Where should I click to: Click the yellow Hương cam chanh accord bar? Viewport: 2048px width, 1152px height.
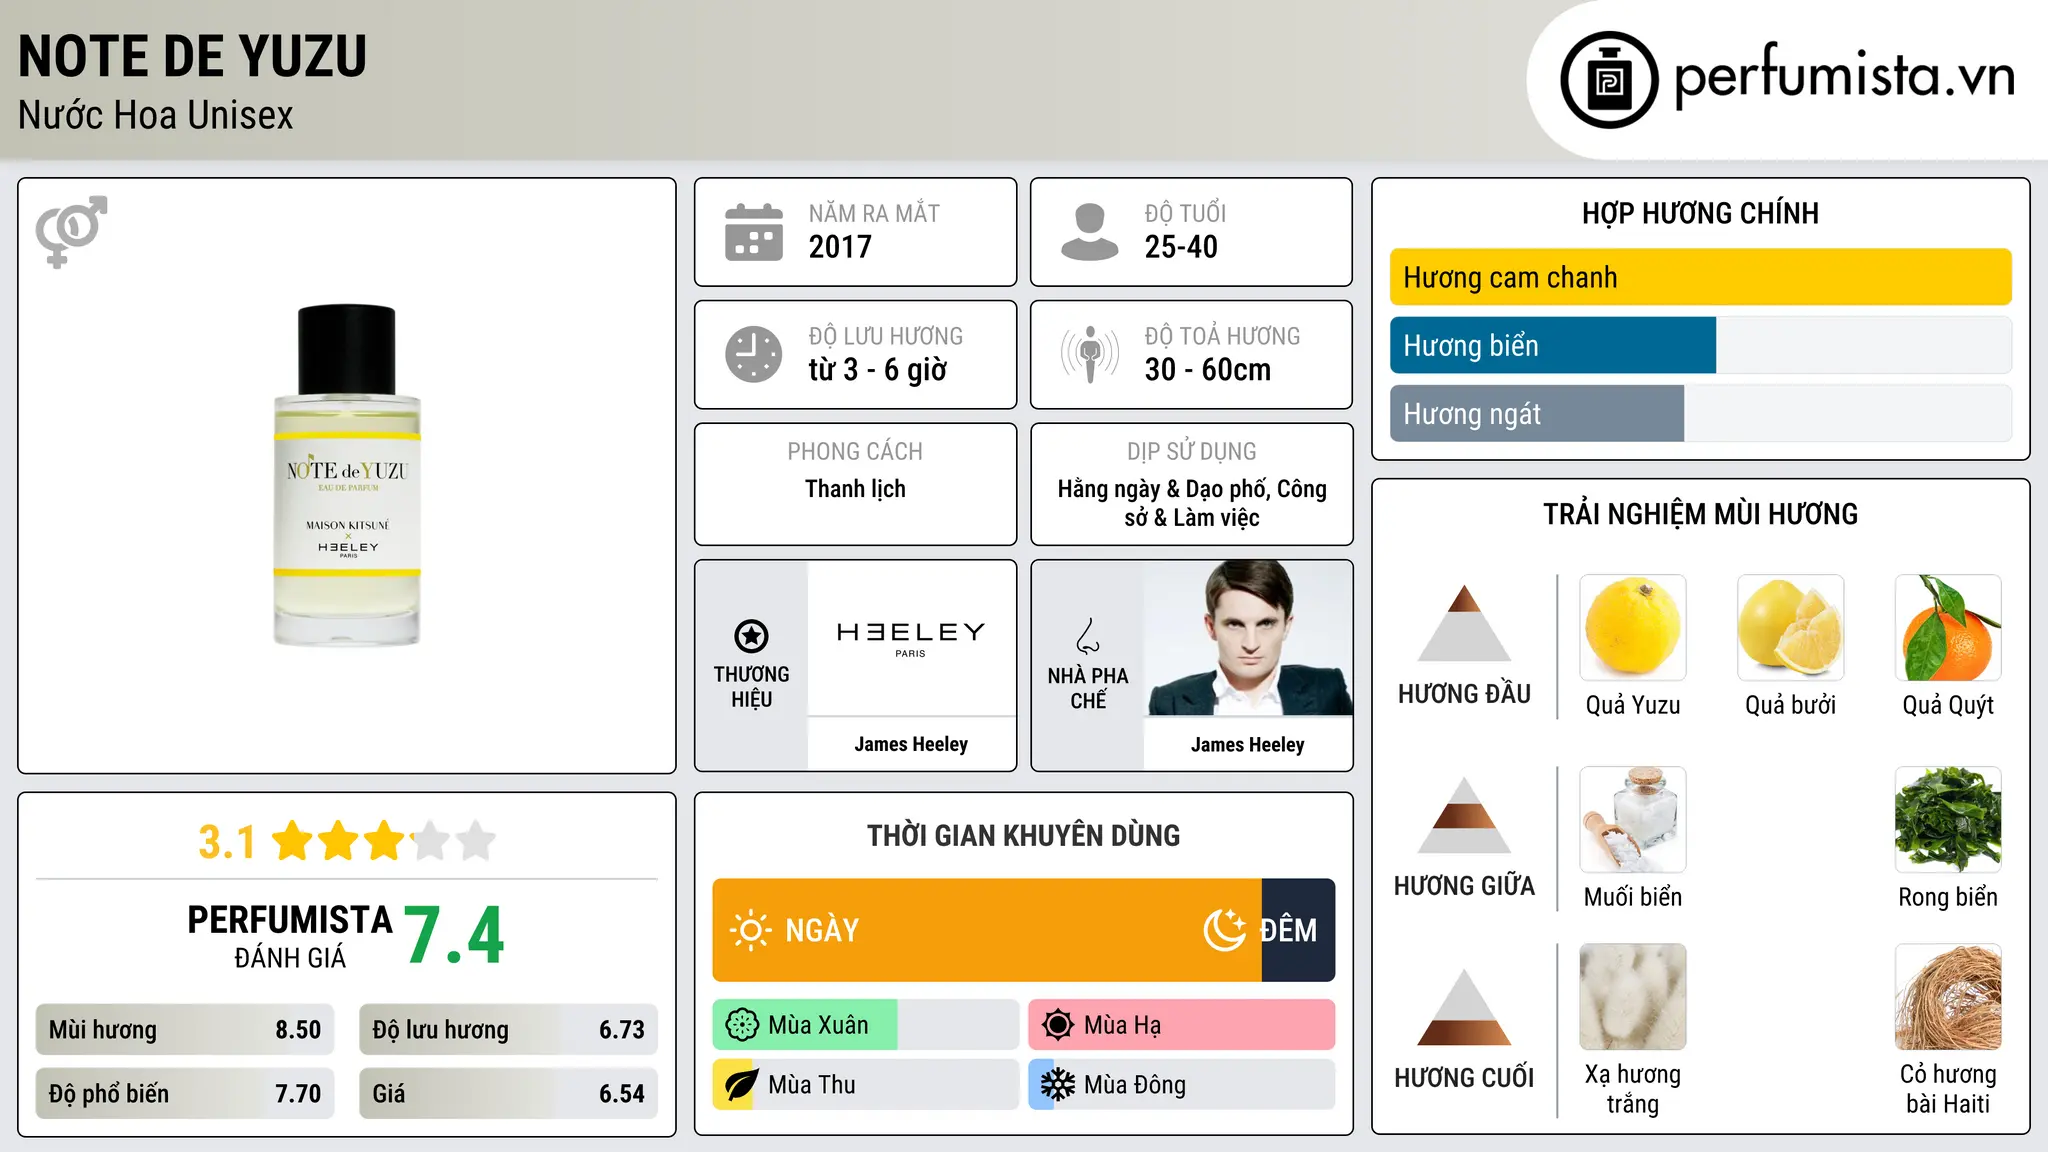[1701, 277]
